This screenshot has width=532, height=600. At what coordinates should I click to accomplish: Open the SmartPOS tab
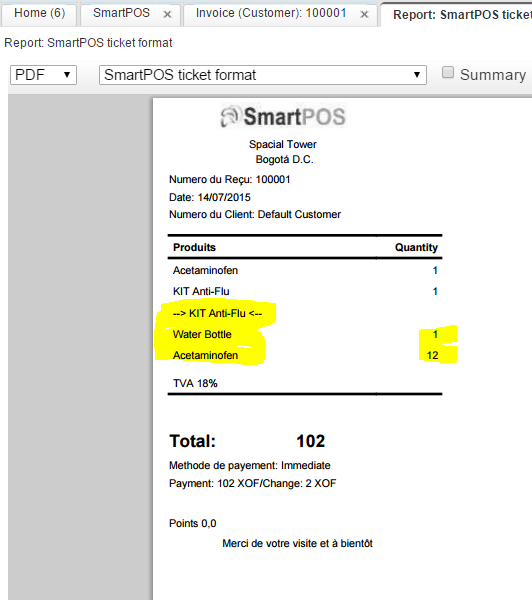point(121,13)
